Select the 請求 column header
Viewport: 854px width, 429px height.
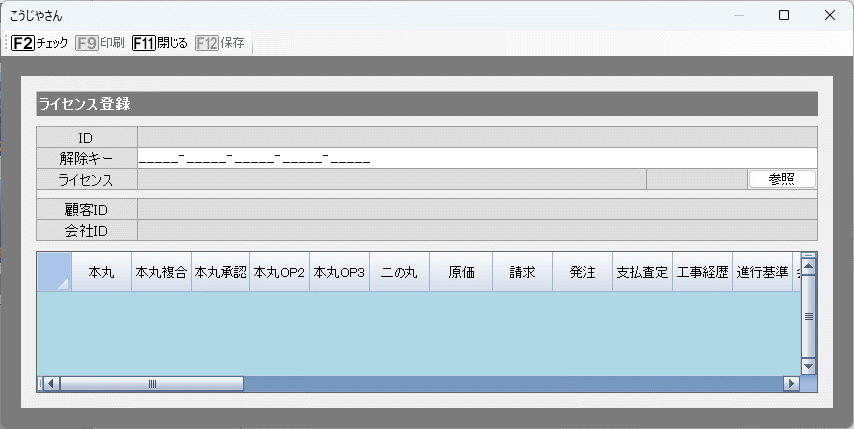tap(522, 272)
